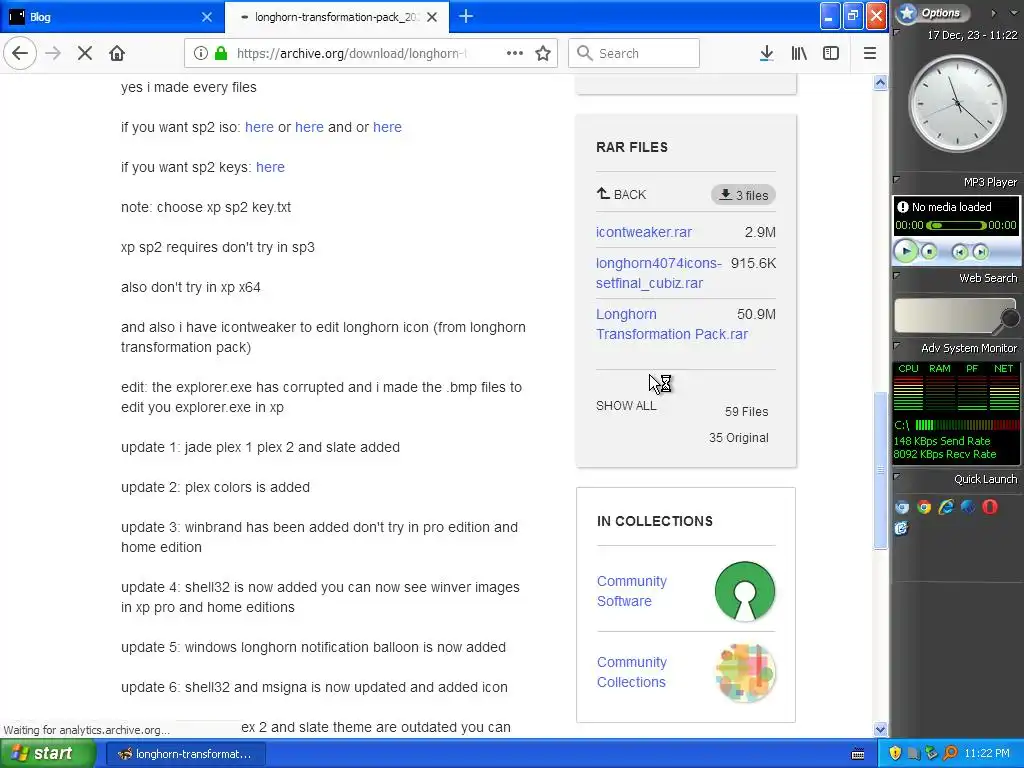Download all via the 3 files button

click(x=743, y=195)
